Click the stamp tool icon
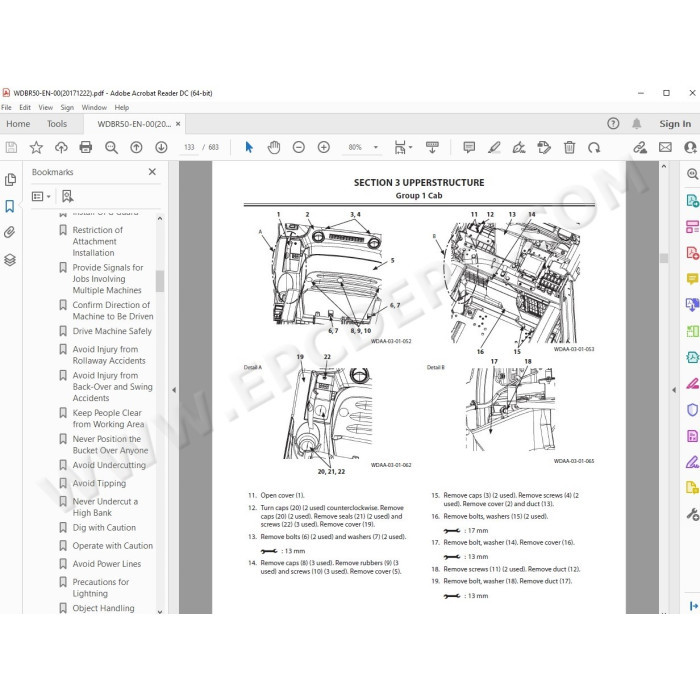The height and width of the screenshot is (700, 700). (544, 147)
